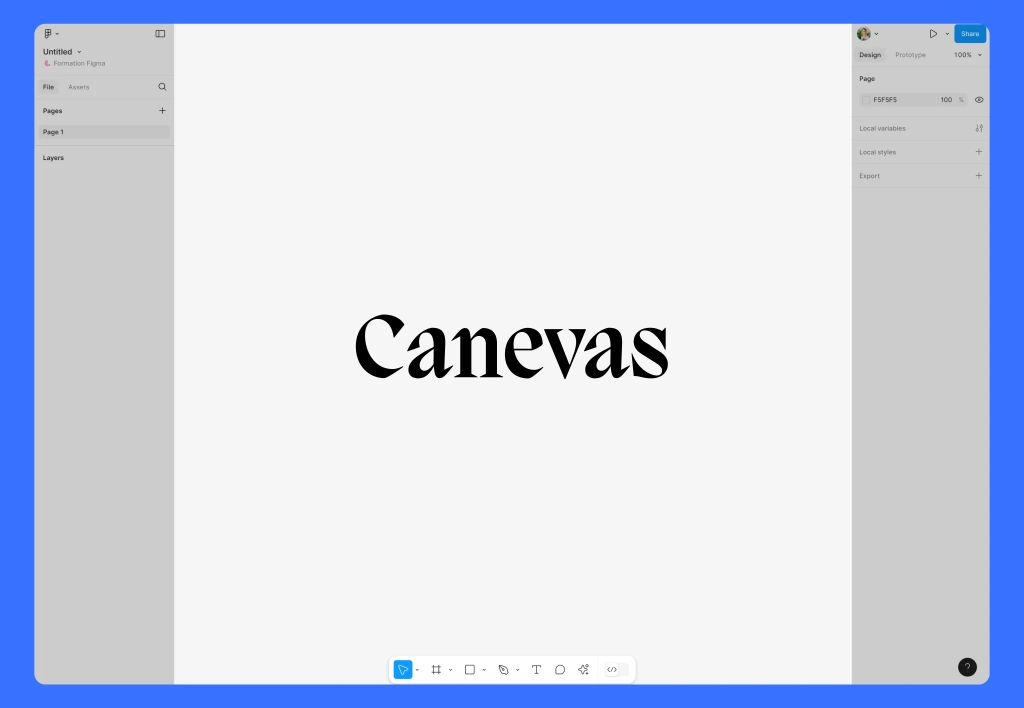This screenshot has width=1024, height=708.
Task: Select the Text tool
Action: pyautogui.click(x=536, y=669)
